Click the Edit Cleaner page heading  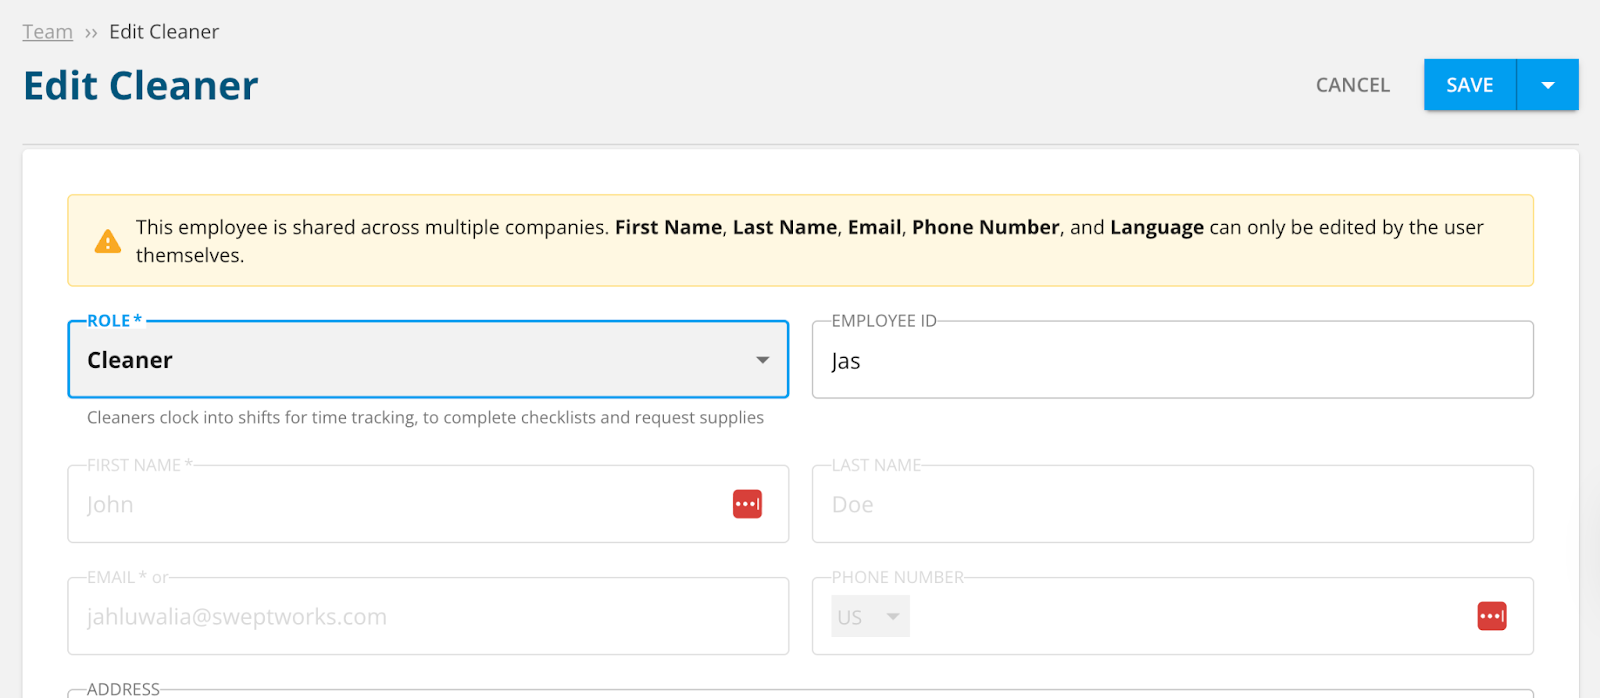tap(140, 86)
